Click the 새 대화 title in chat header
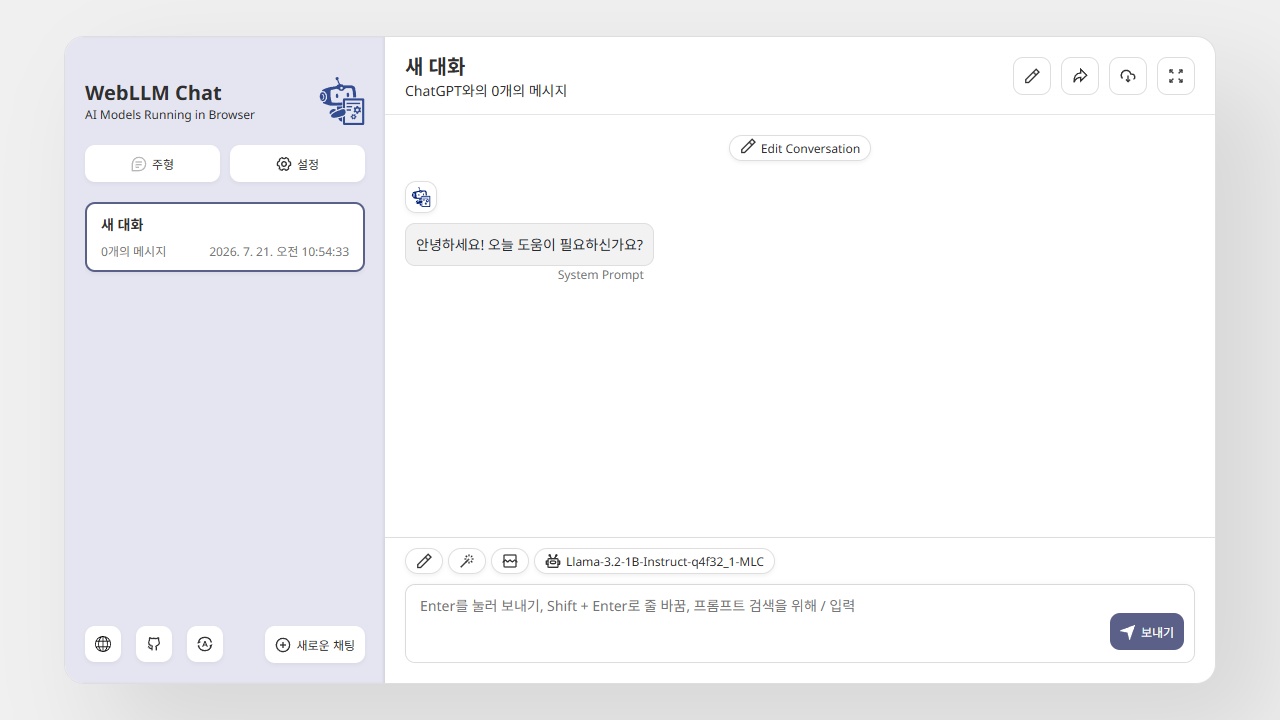Viewport: 1280px width, 720px height. point(435,67)
